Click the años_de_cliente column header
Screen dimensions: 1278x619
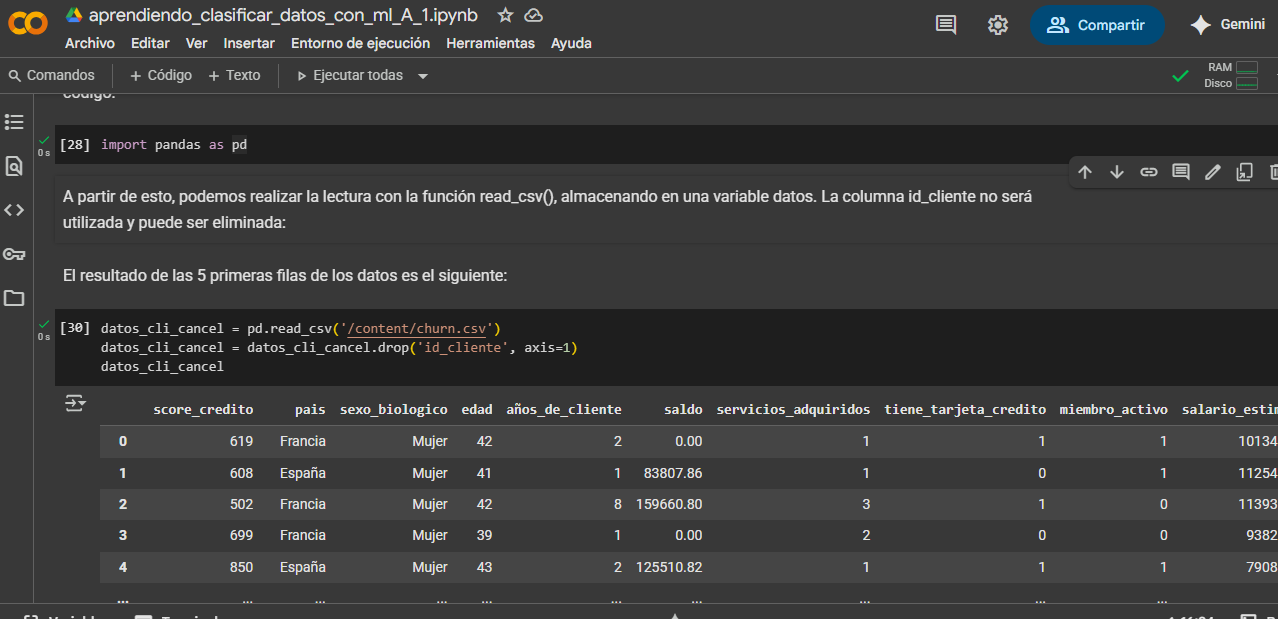point(564,410)
